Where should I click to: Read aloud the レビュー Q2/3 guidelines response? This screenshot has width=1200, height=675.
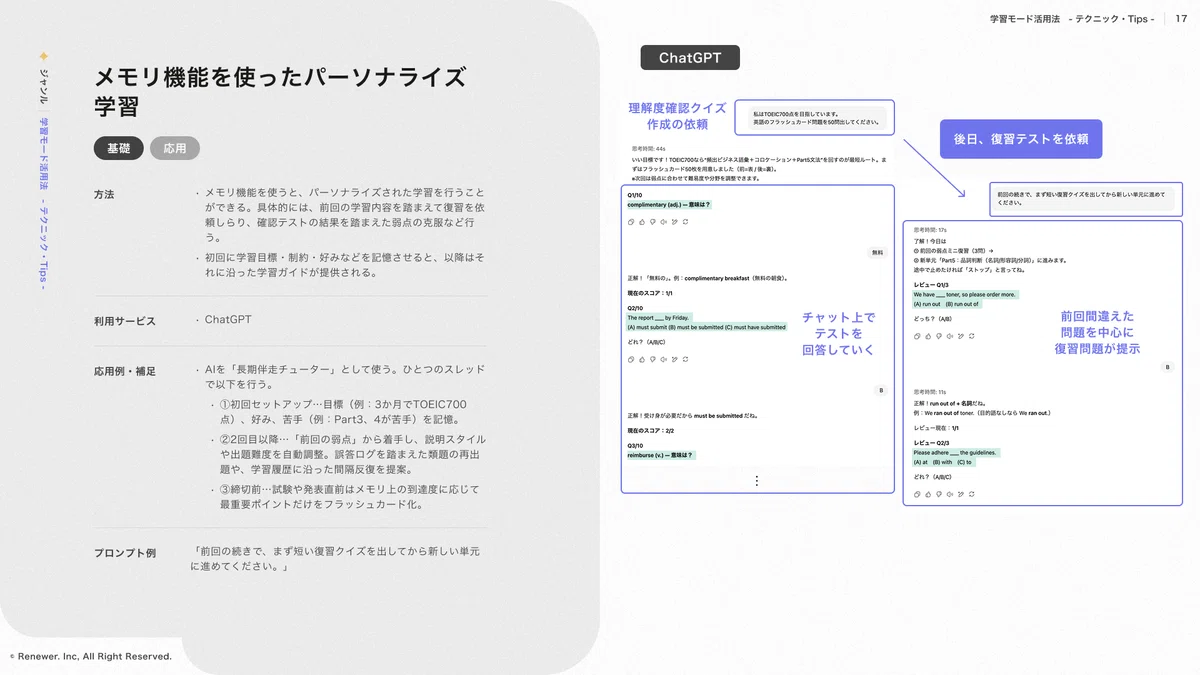[950, 494]
